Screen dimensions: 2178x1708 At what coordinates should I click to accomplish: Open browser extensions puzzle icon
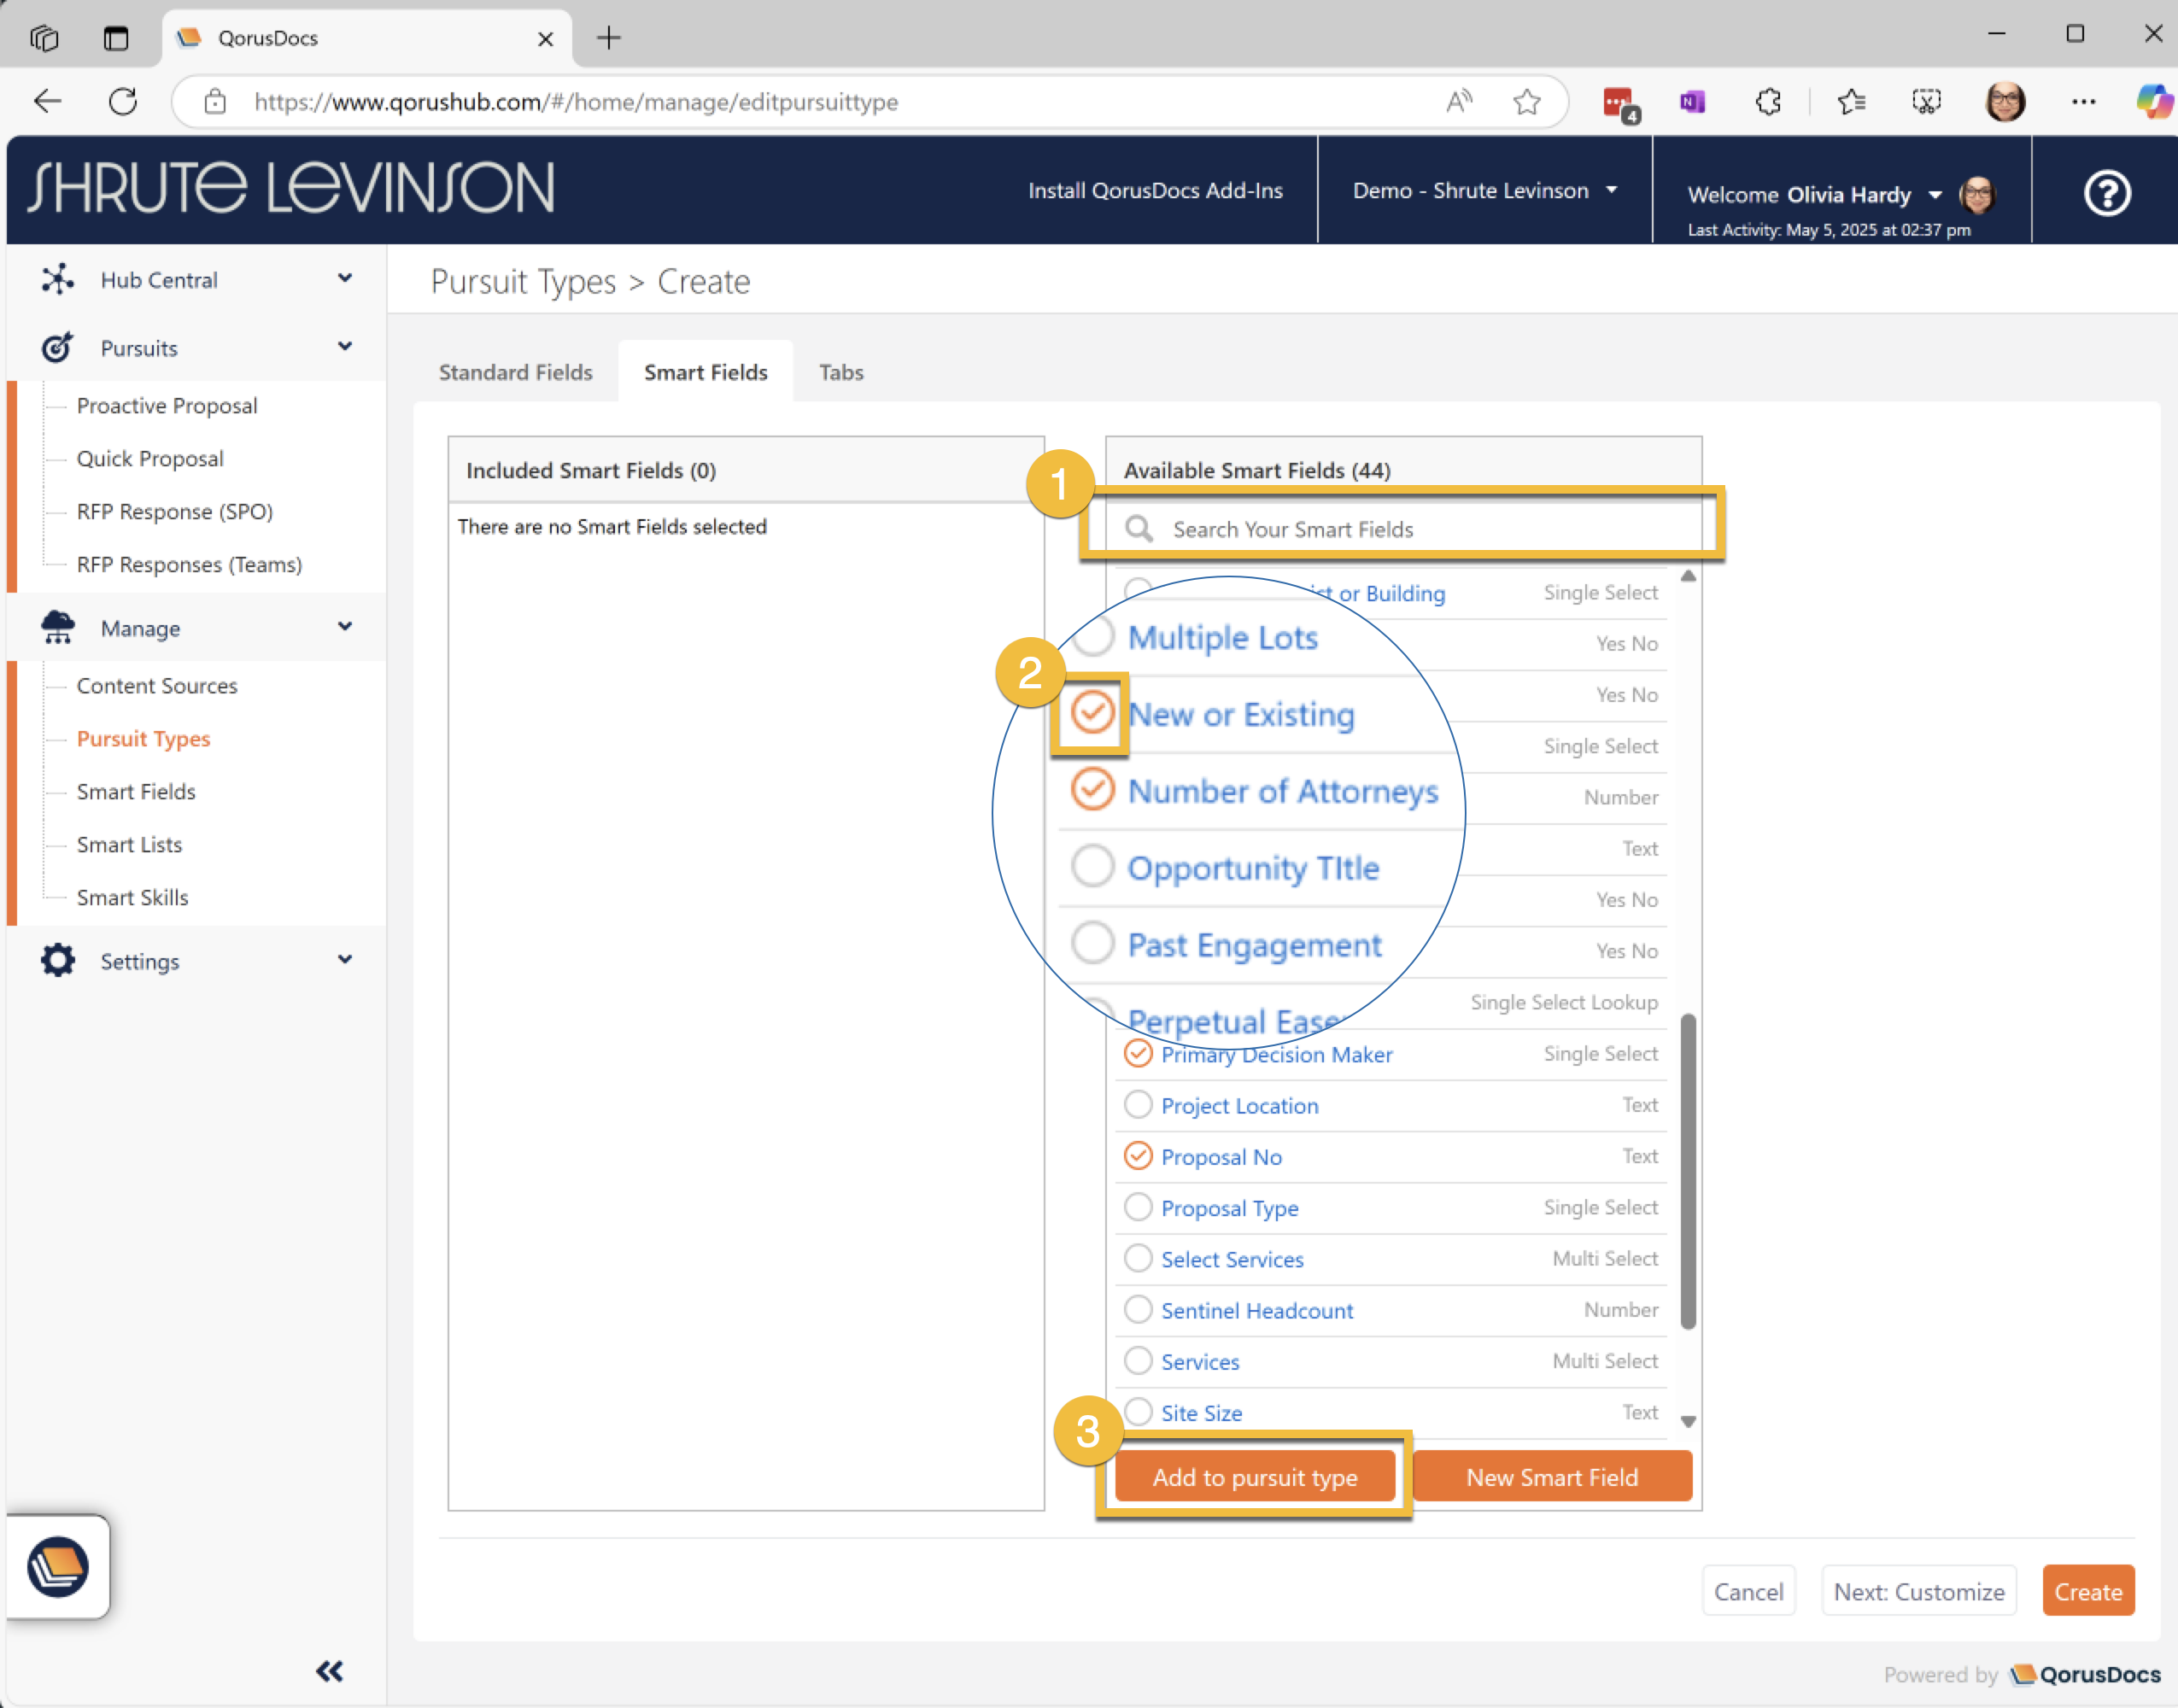pyautogui.click(x=1768, y=101)
